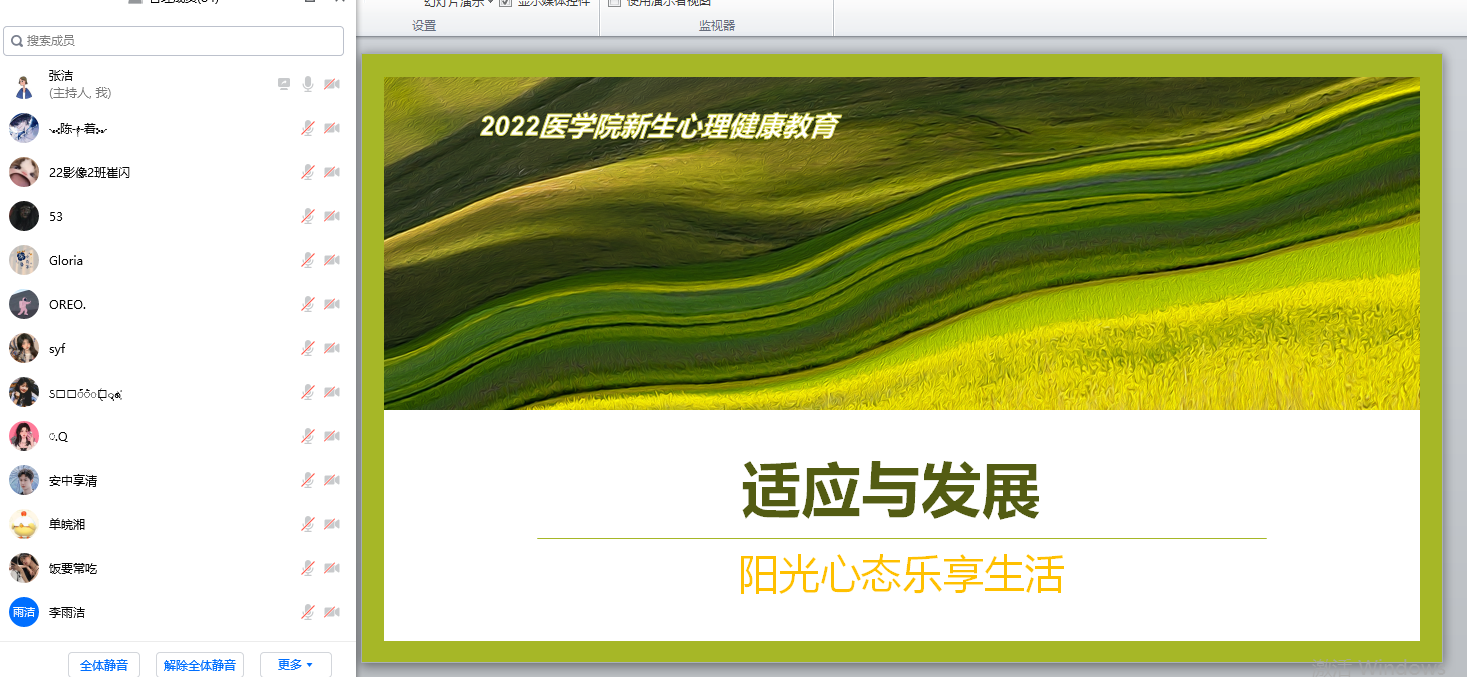Click 张洁's screen sharing icon
This screenshot has height=677, width=1467.
pyautogui.click(x=284, y=84)
